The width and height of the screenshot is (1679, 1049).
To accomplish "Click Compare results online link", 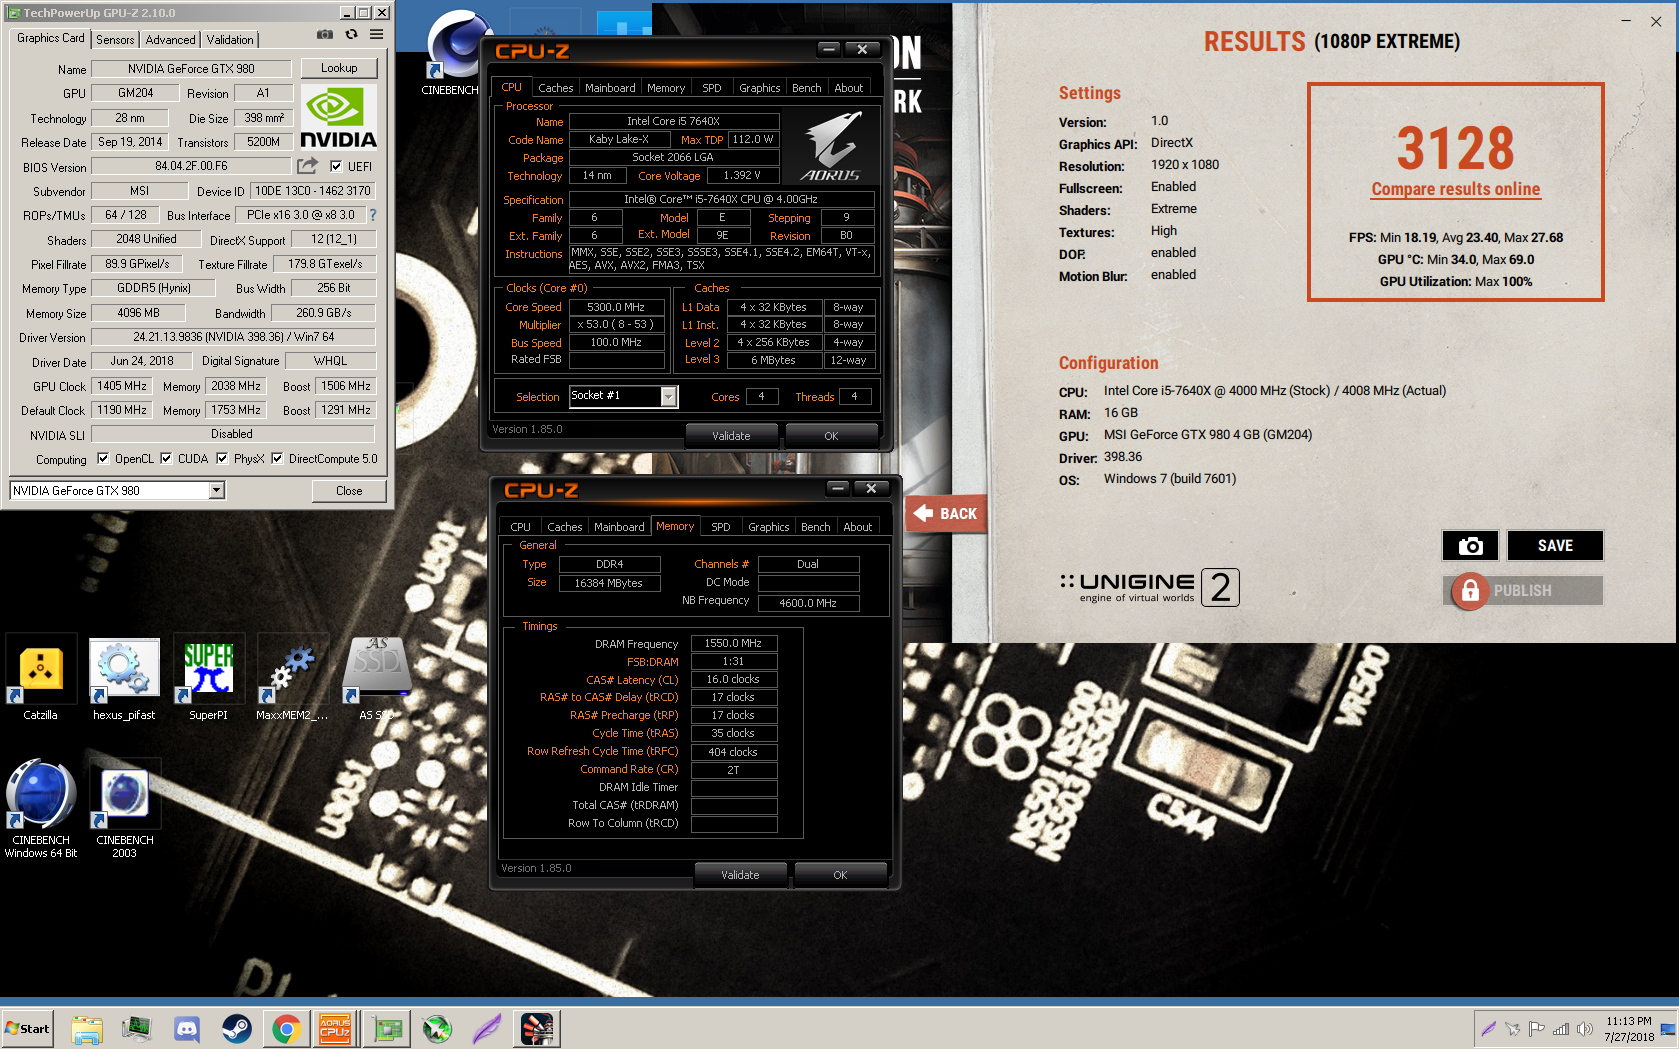I will click(x=1455, y=189).
